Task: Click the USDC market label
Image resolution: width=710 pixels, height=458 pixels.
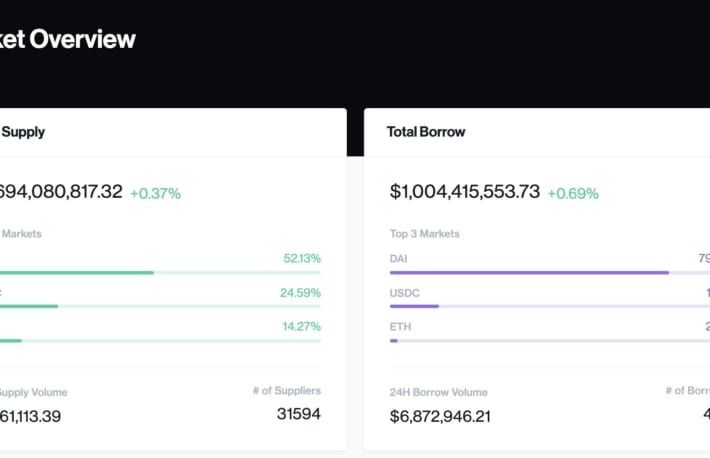Action: pyautogui.click(x=404, y=293)
